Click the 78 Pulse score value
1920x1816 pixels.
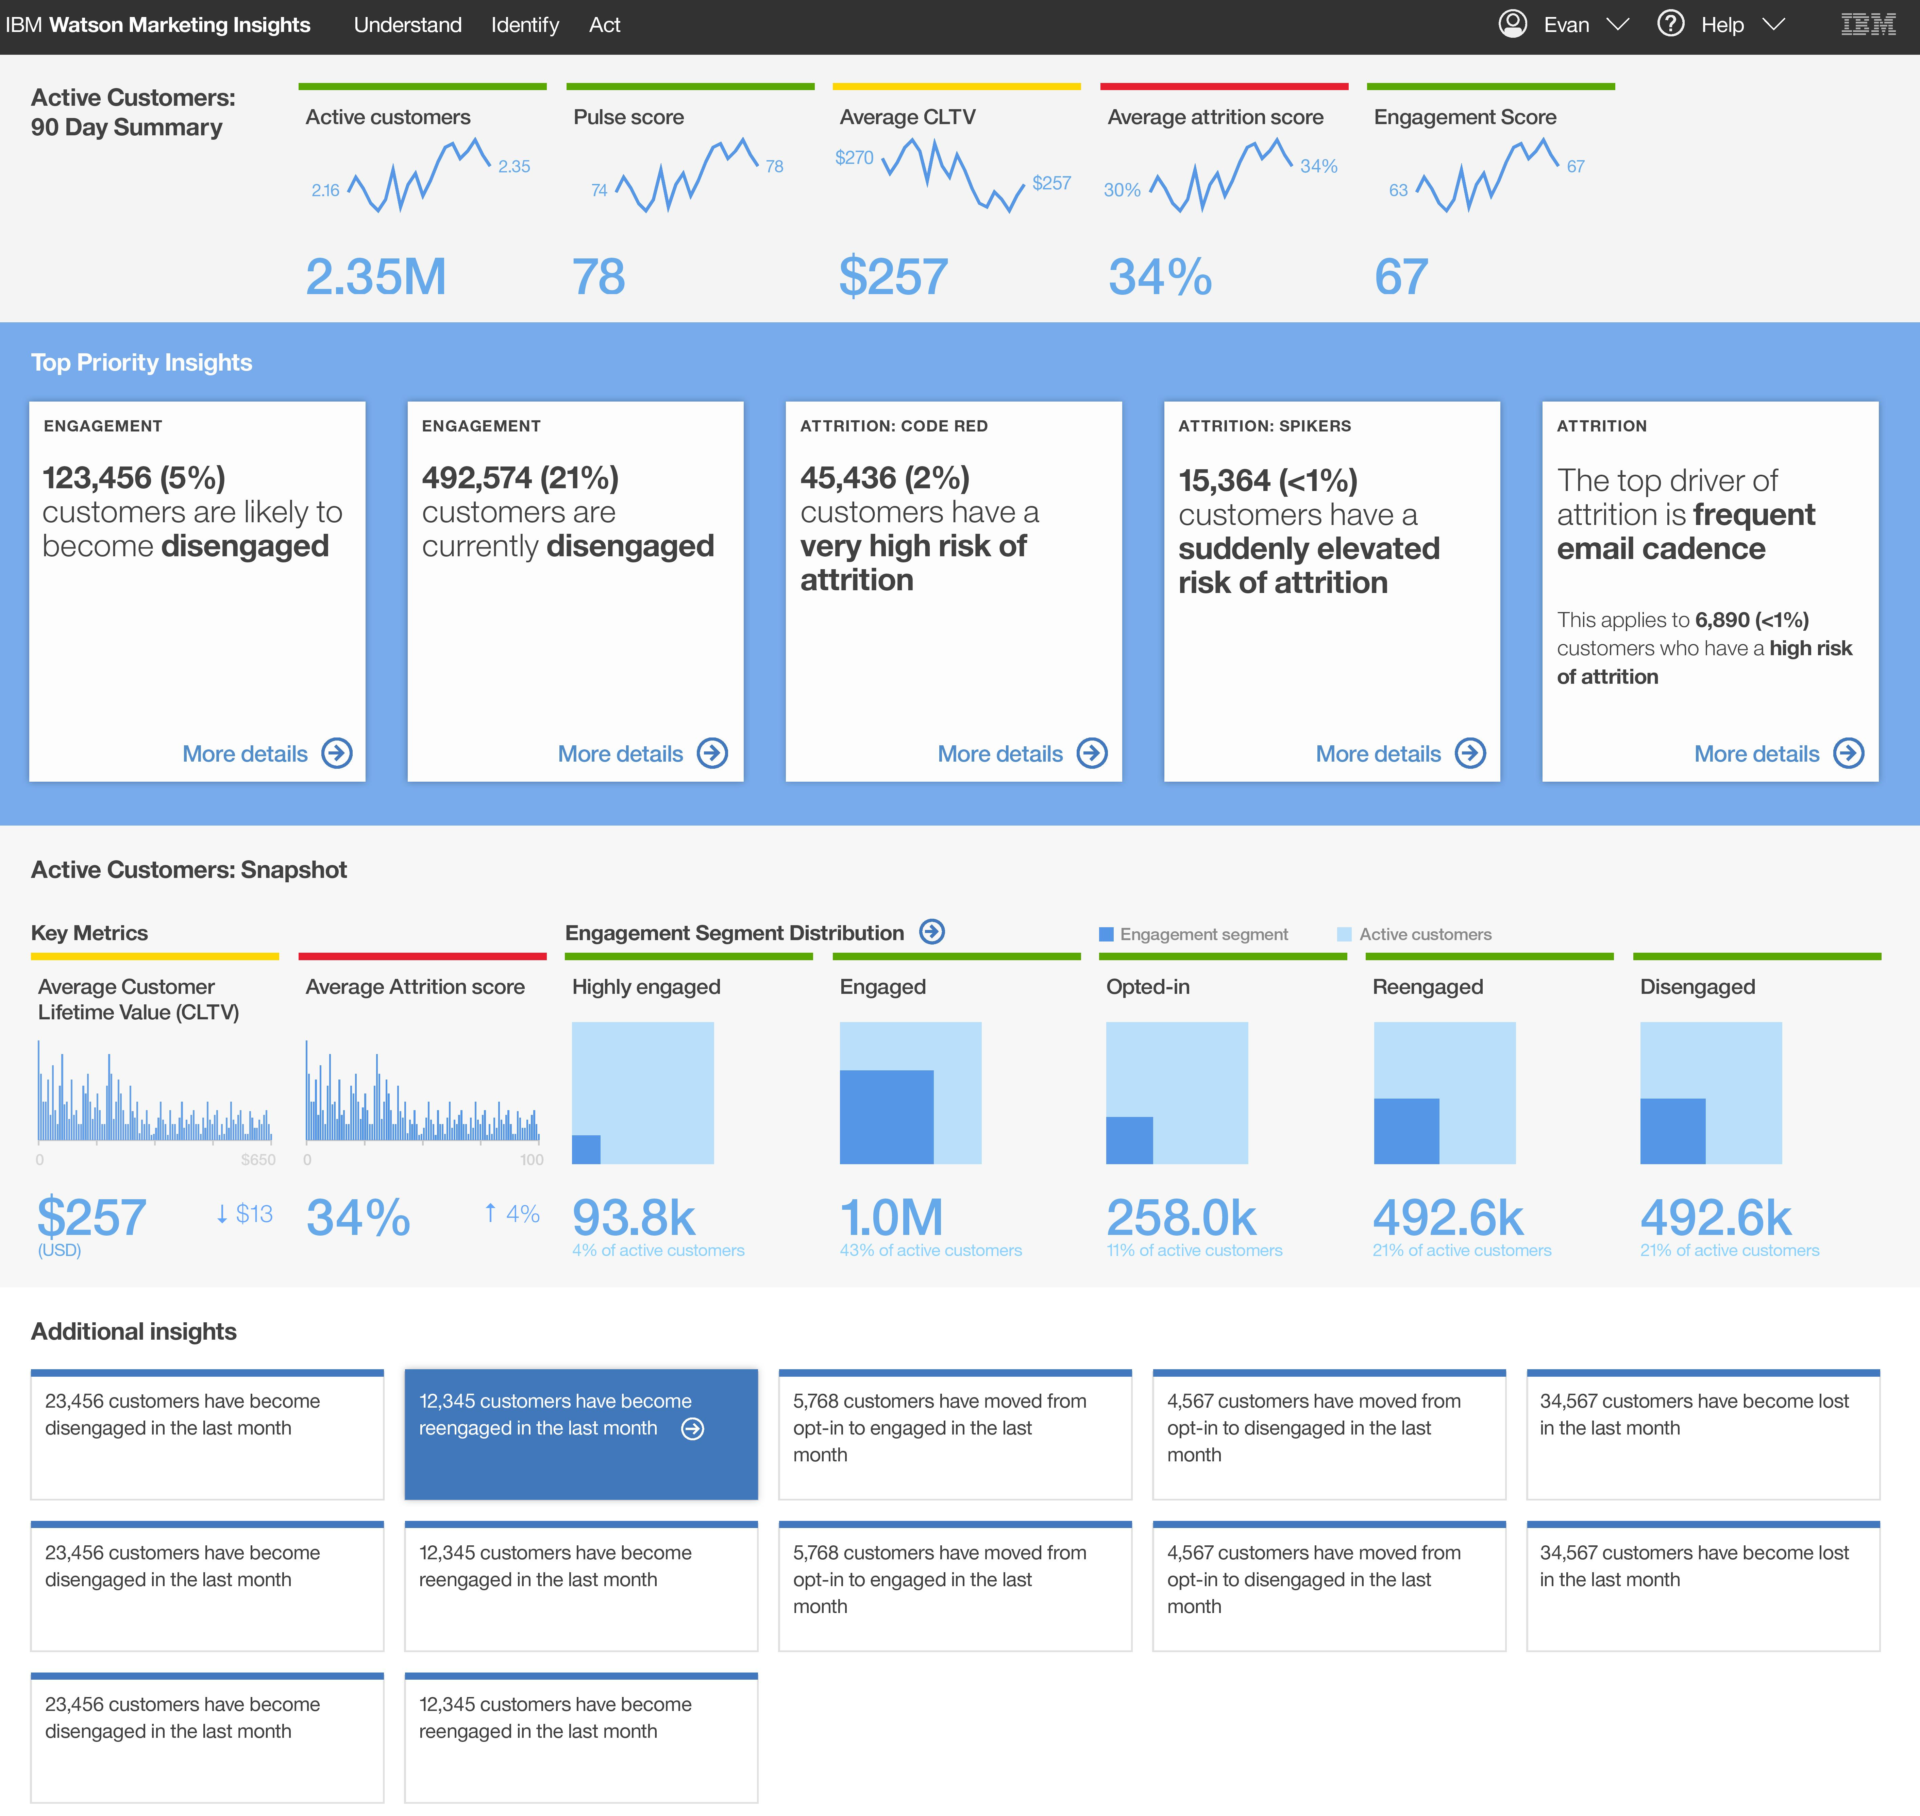[x=599, y=277]
